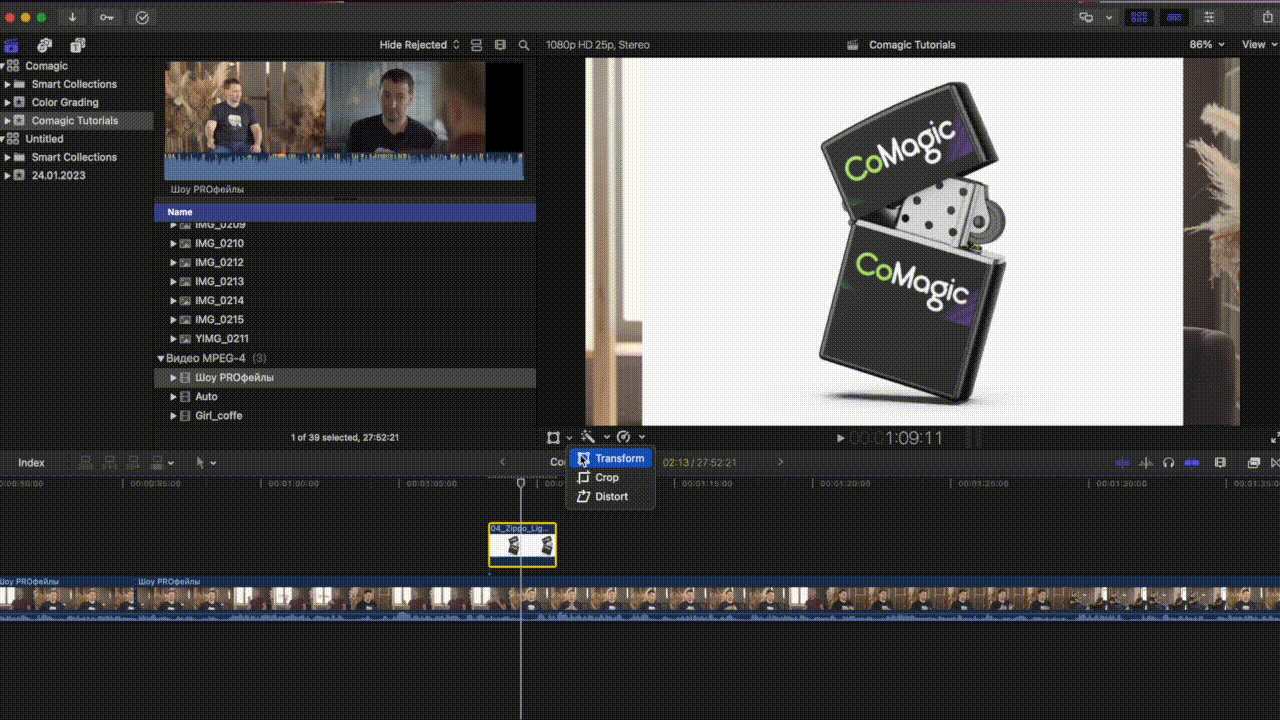Viewport: 1280px width, 720px height.
Task: Show the Libraries sidebar clapper icon
Action: (x=11, y=45)
